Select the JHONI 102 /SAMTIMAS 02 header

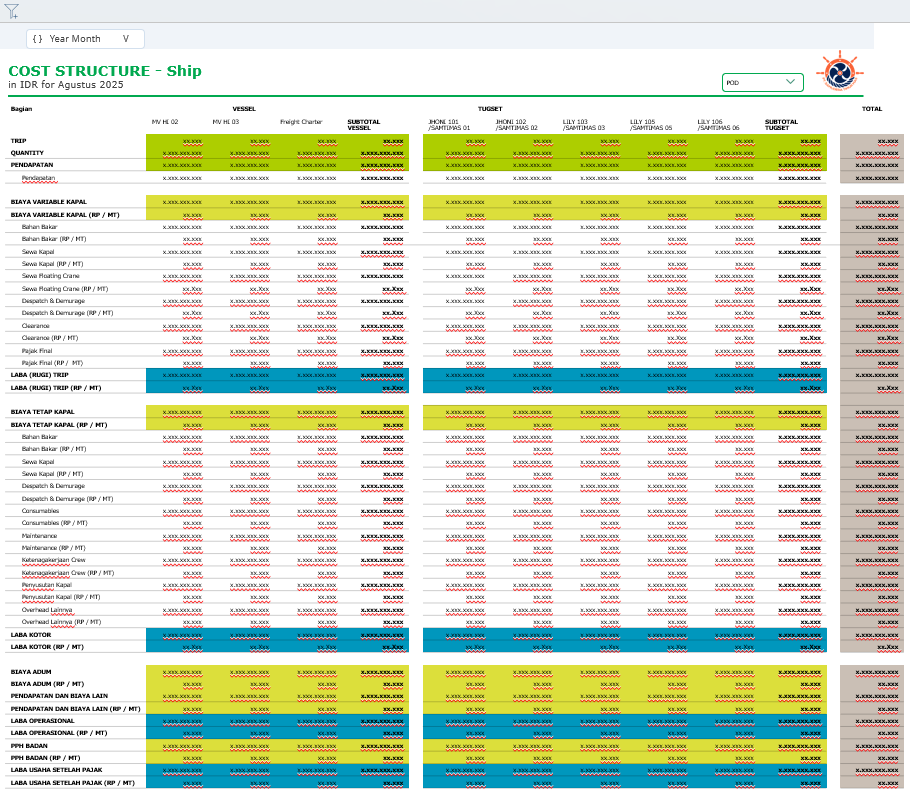tap(517, 125)
